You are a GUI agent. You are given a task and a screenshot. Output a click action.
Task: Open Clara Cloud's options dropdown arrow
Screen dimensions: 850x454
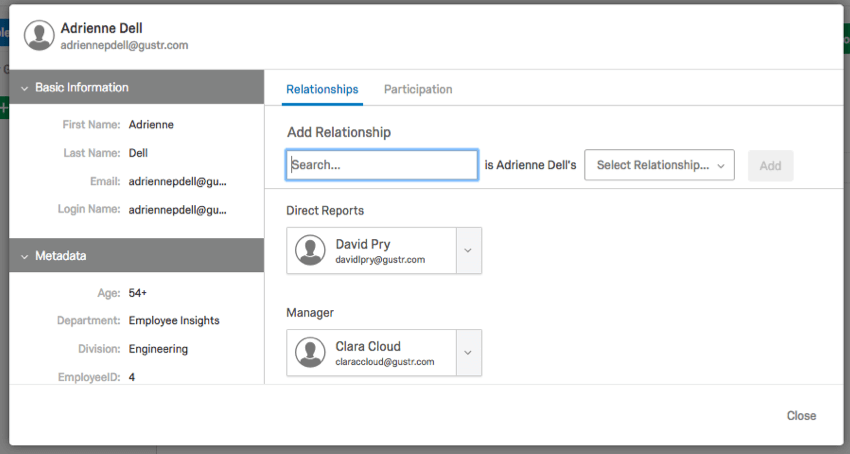[468, 352]
